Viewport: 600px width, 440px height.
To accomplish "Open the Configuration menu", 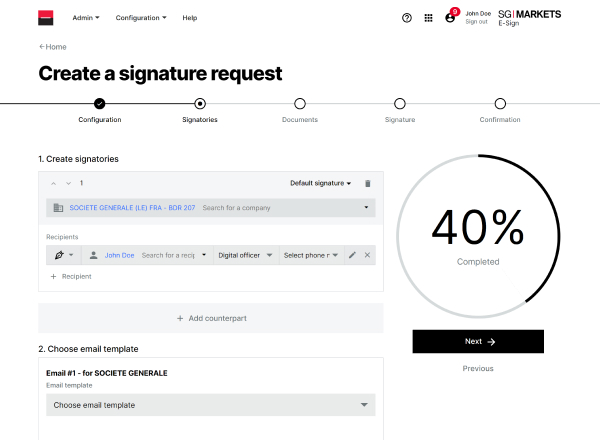I will (141, 18).
